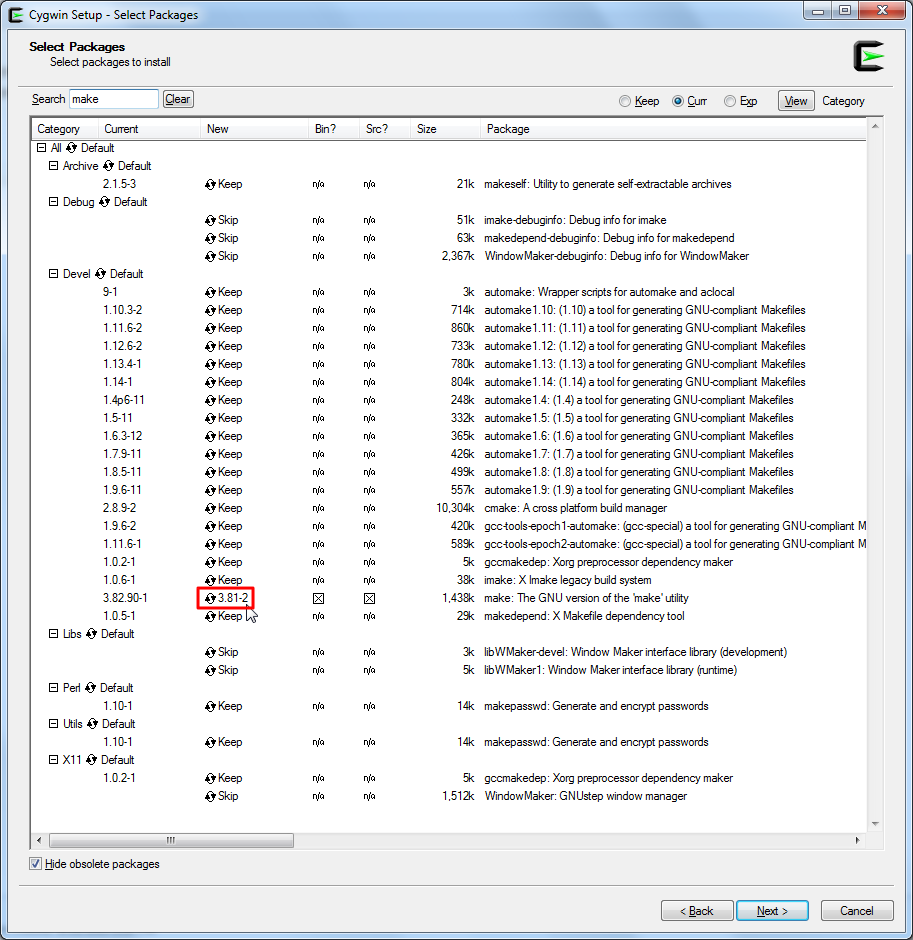The height and width of the screenshot is (940, 913).
Task: Click the cycle icon beside All Default
Action: click(71, 148)
